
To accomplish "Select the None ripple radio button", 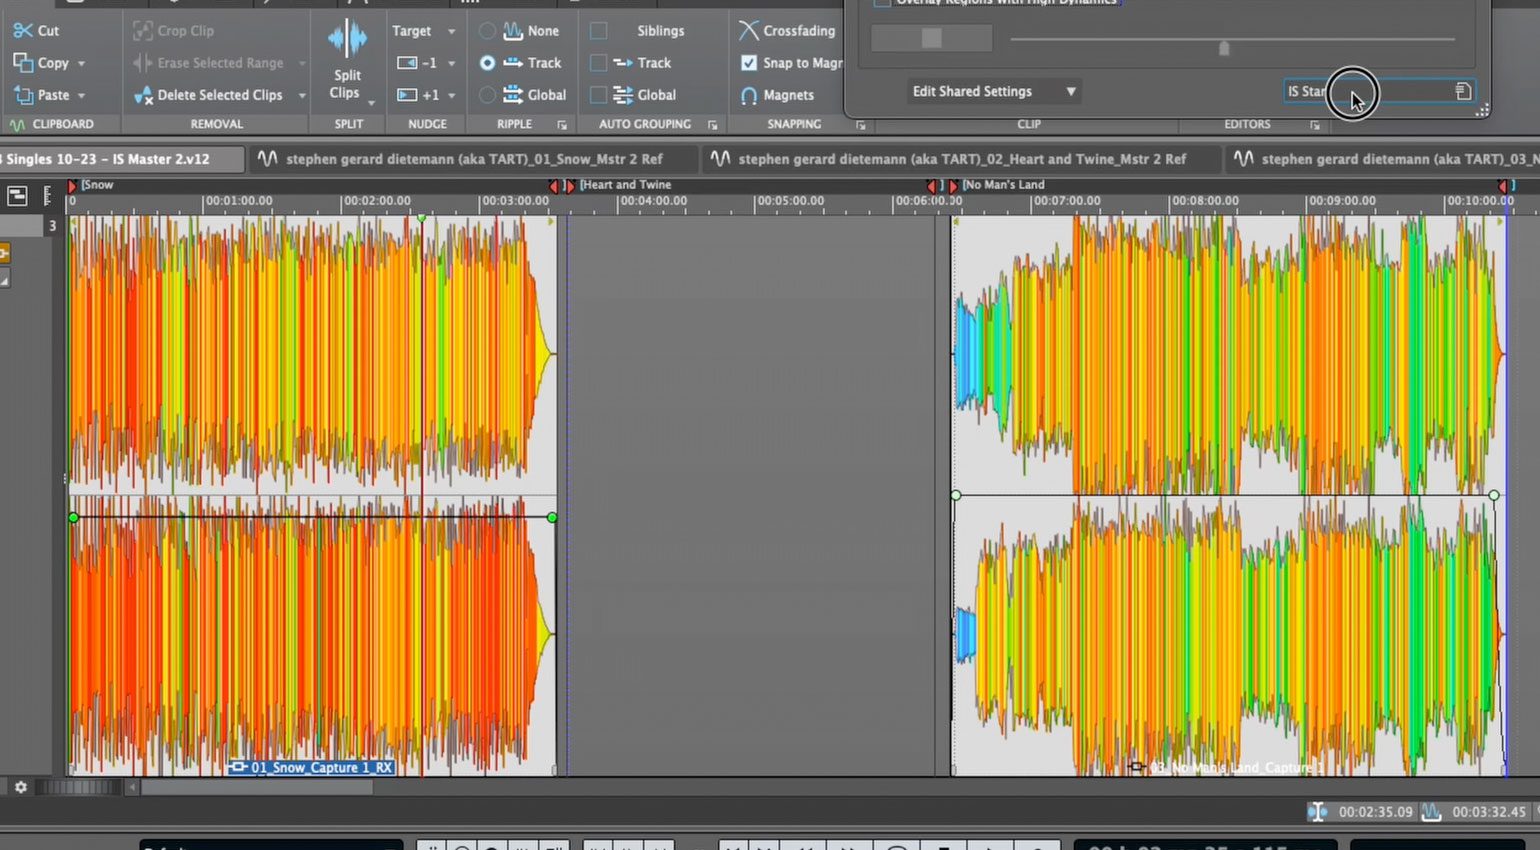I will pyautogui.click(x=487, y=31).
